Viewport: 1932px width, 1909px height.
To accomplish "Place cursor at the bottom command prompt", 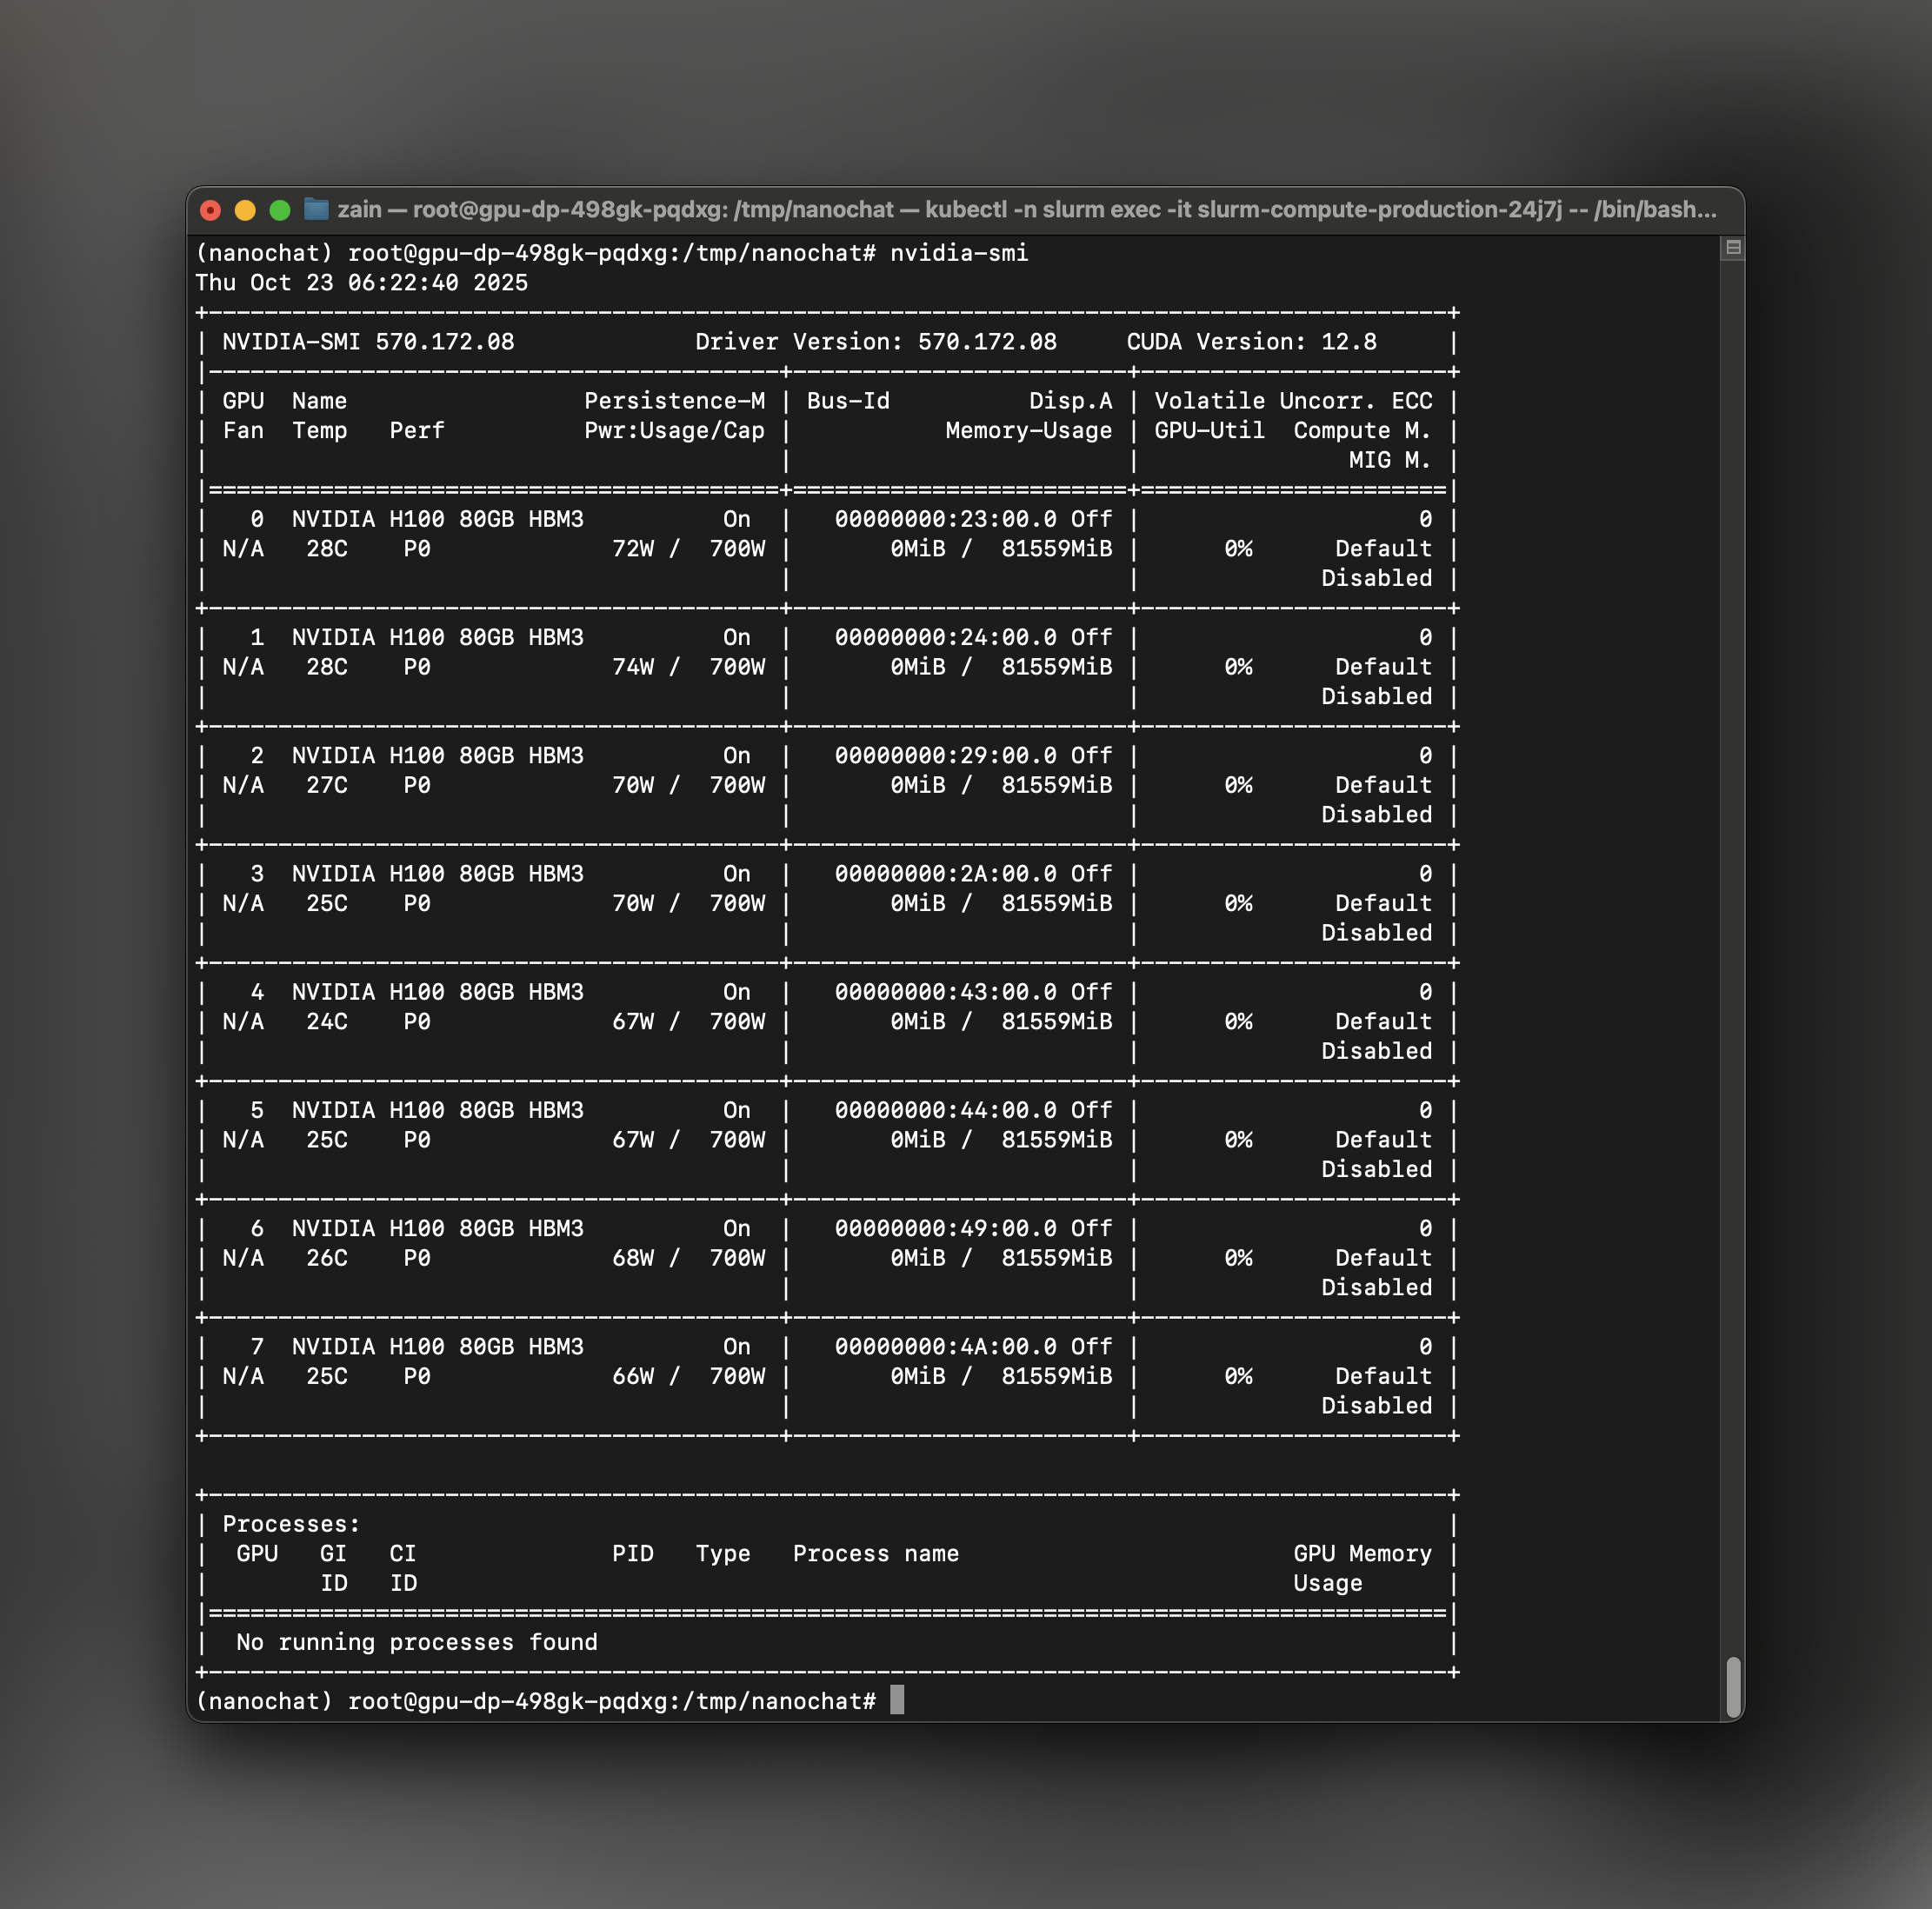I will coord(897,1700).
